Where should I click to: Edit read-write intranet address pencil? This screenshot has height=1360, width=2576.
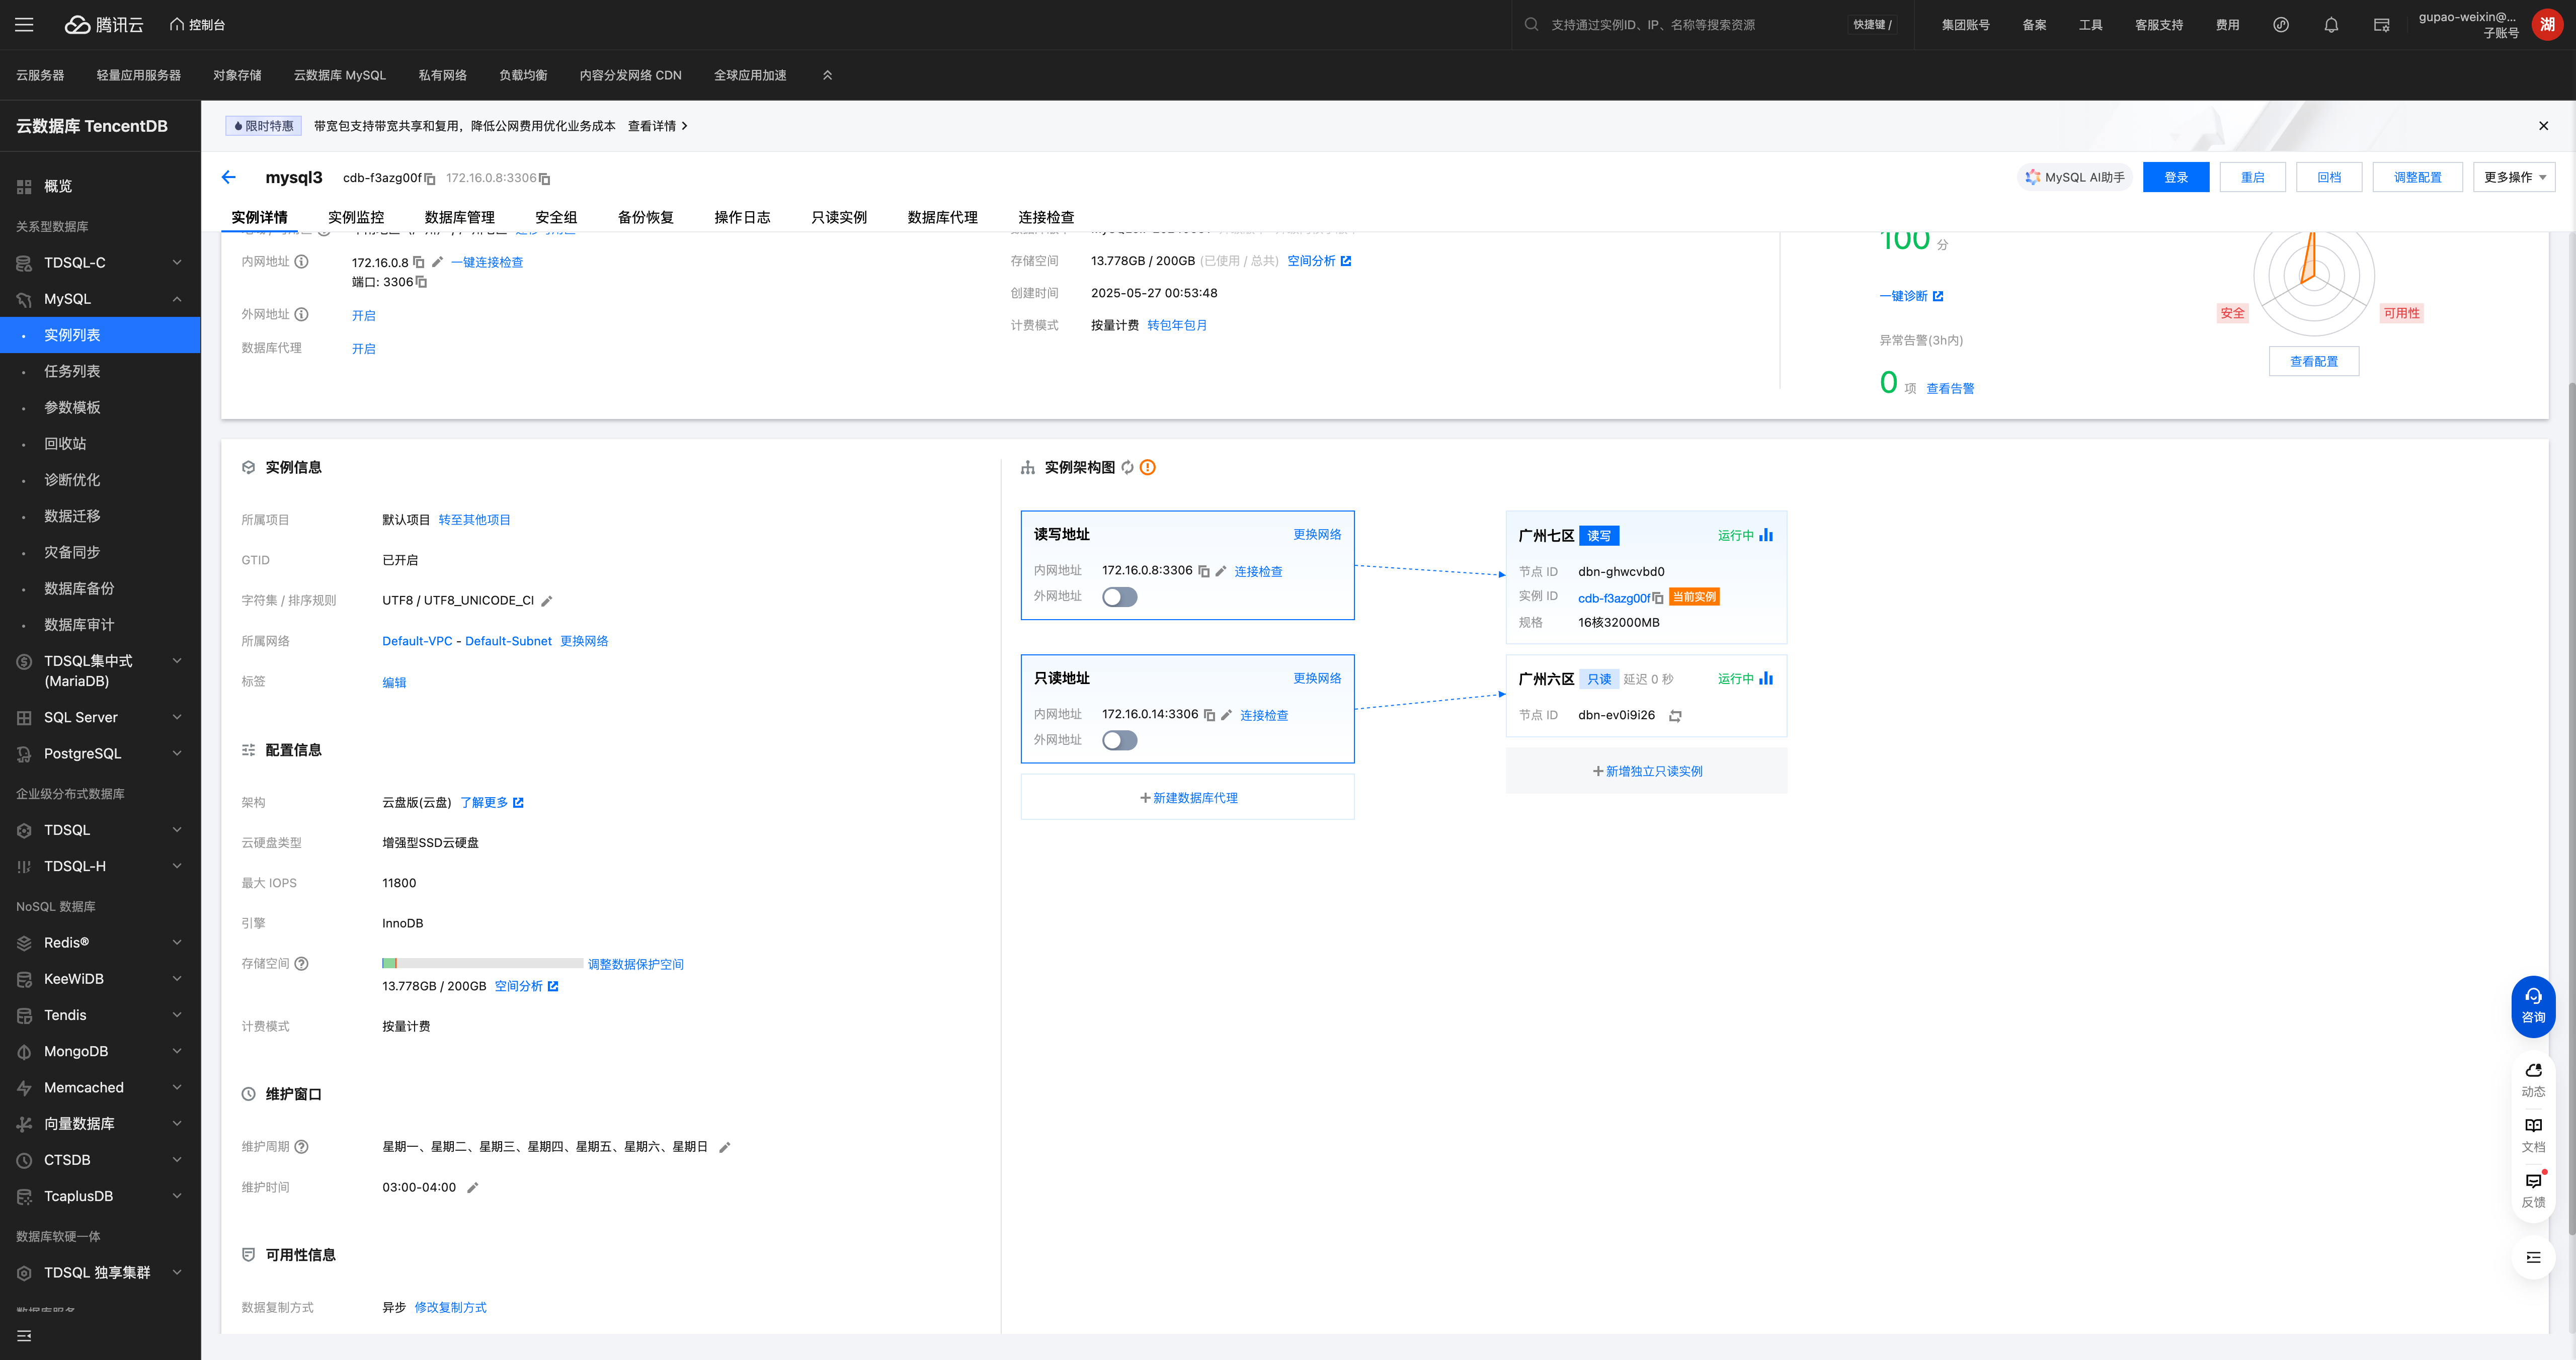pos(1220,571)
